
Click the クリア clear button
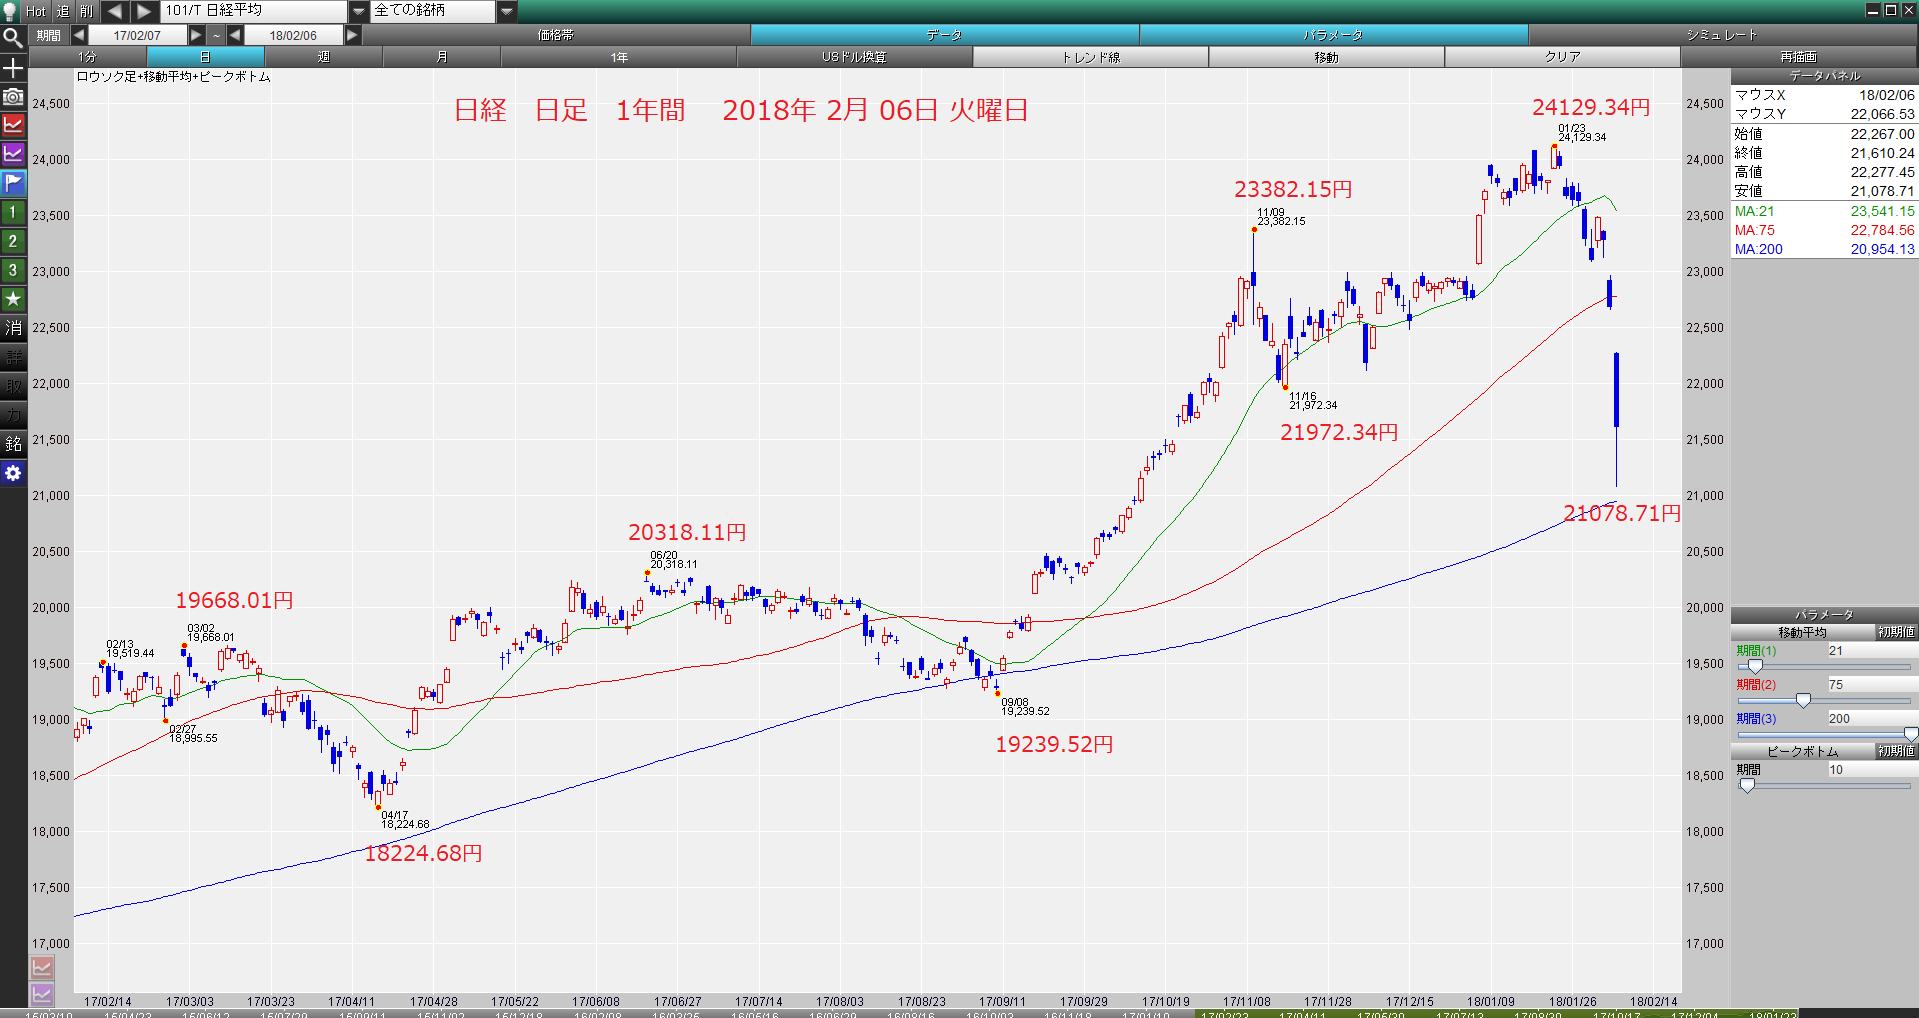pyautogui.click(x=1562, y=57)
